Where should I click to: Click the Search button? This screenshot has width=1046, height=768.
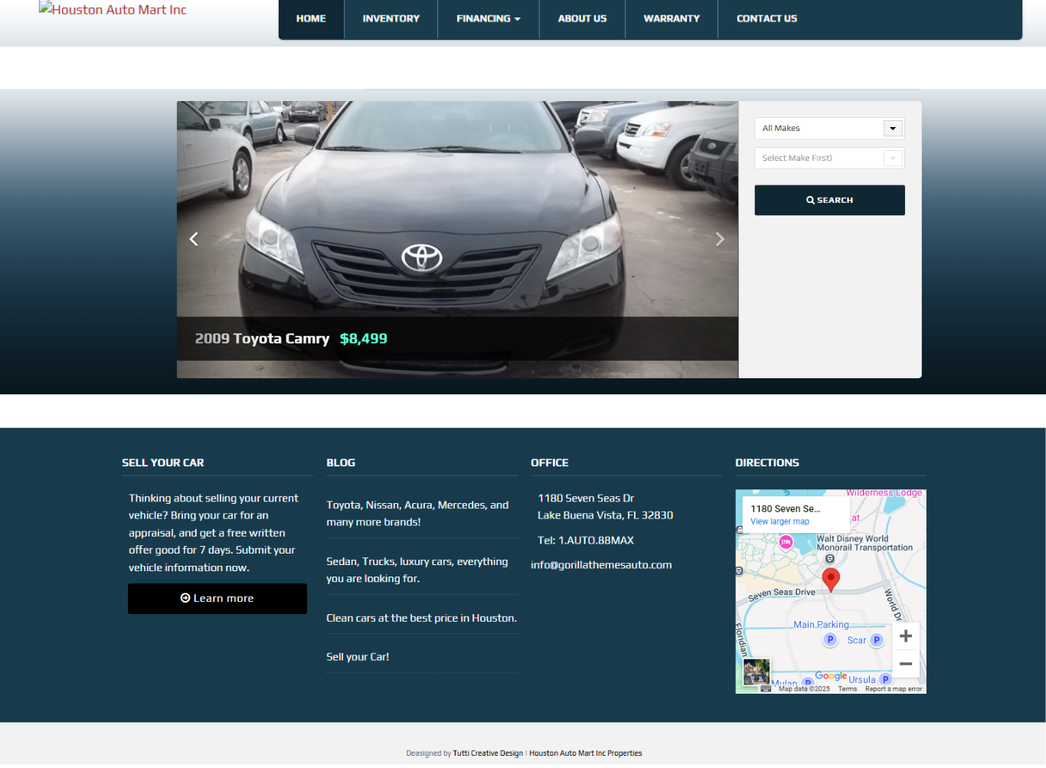(x=829, y=200)
